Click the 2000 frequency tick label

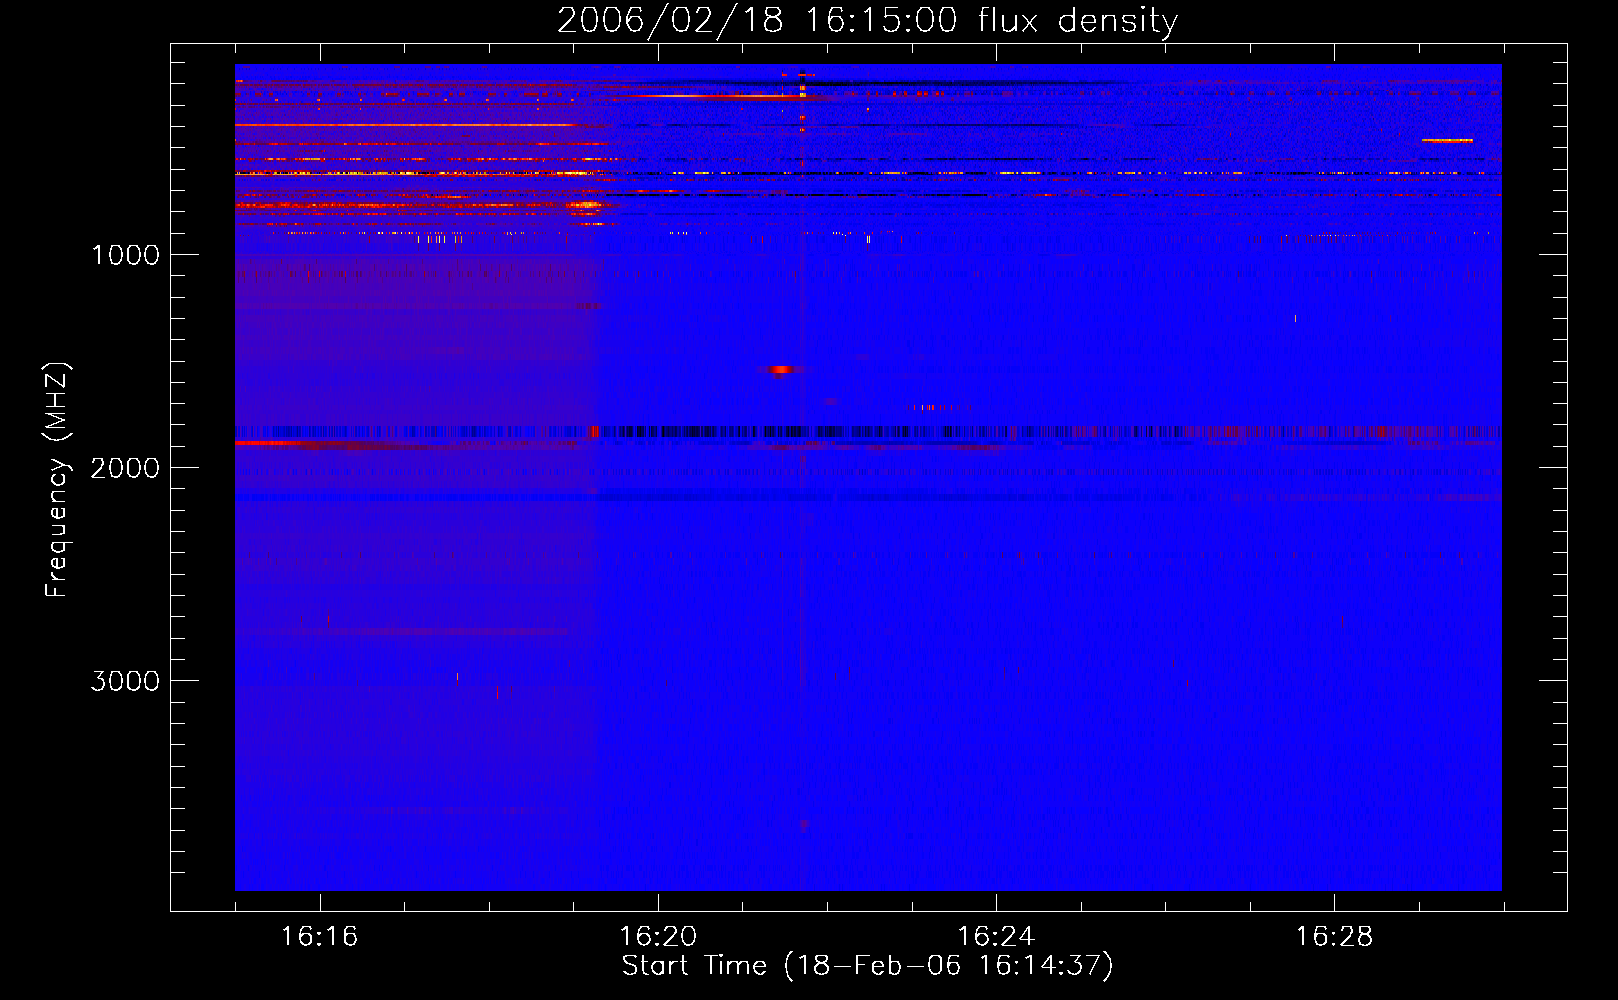126,468
